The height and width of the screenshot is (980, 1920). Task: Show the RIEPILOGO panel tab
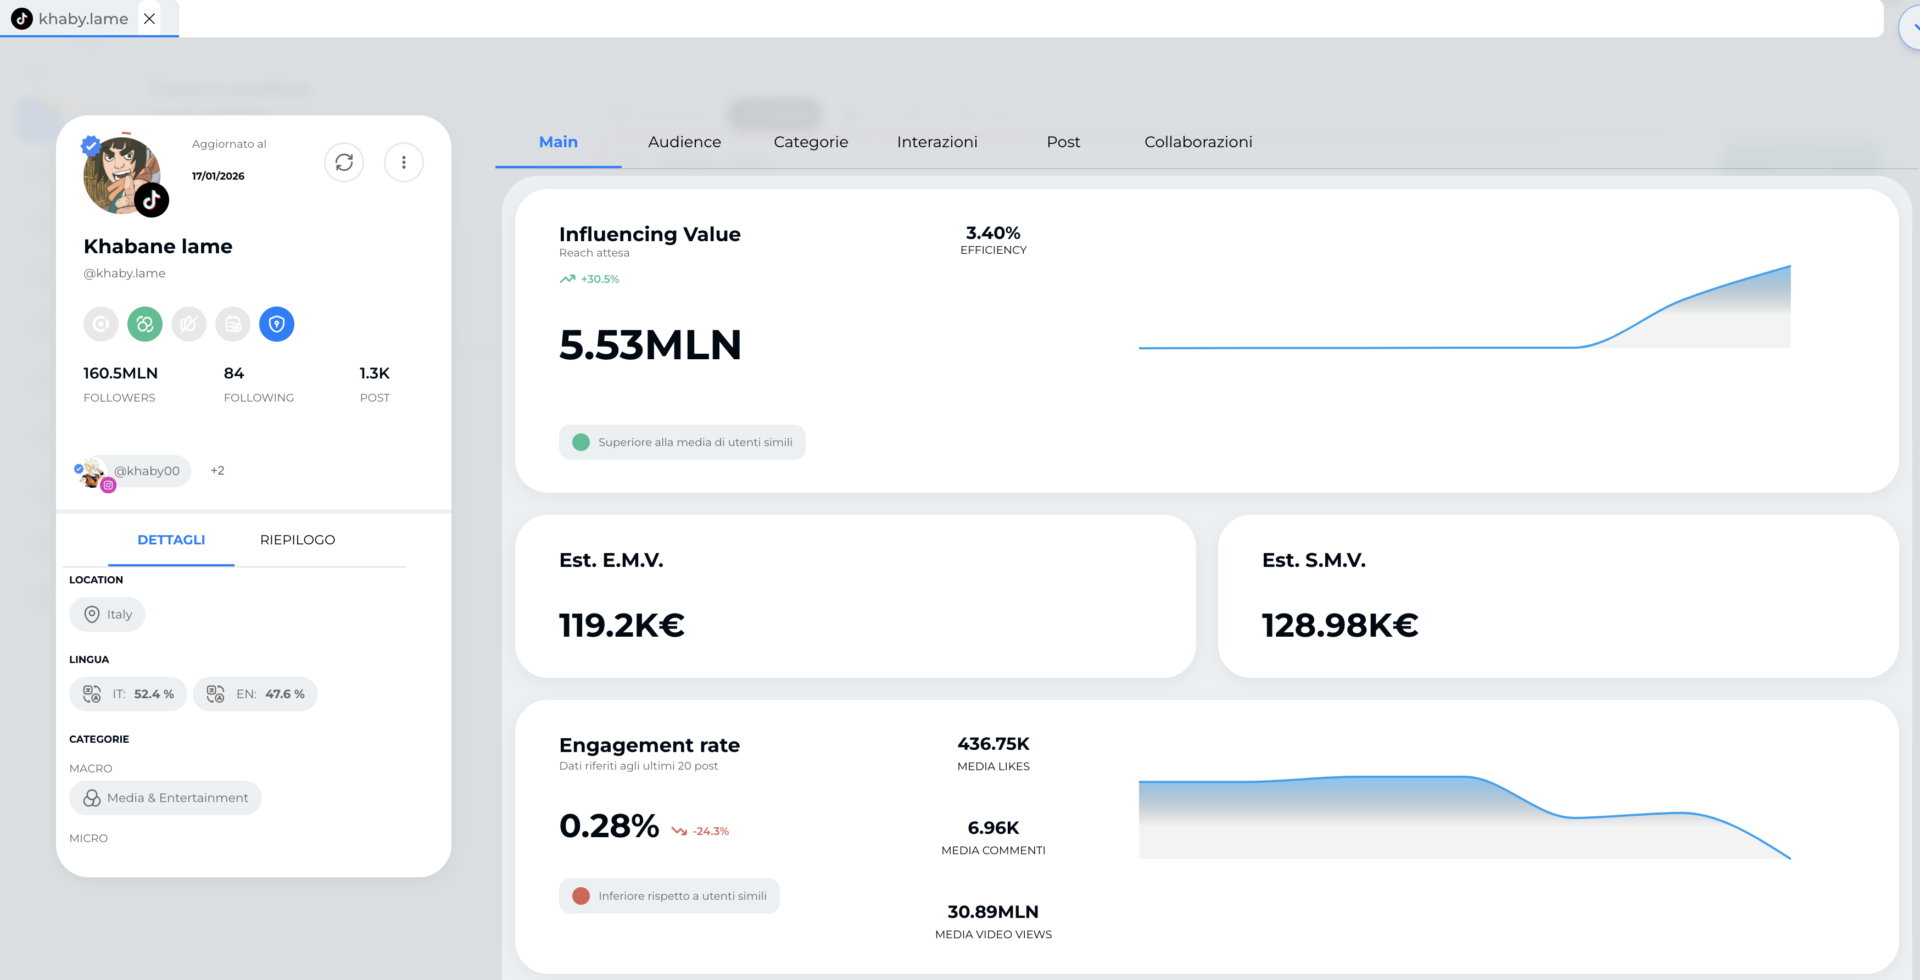(x=297, y=540)
